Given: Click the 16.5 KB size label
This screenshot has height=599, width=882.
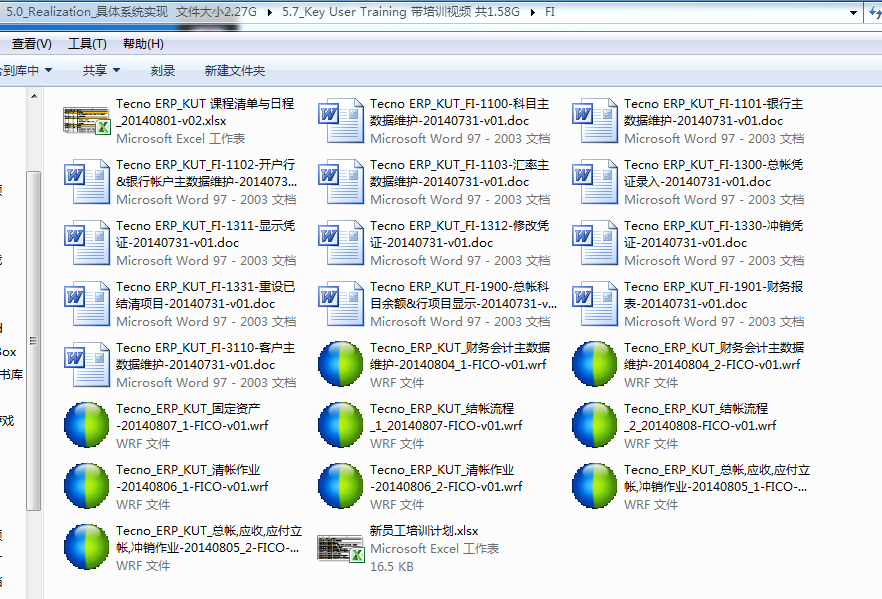Looking at the screenshot, I should pos(392,567).
